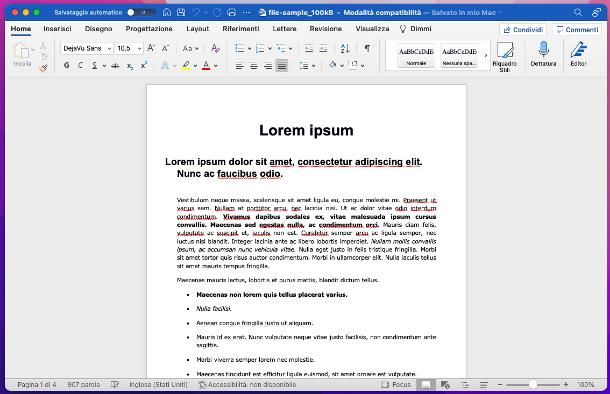
Task: Open the Aa change case dropdown
Action: [x=190, y=48]
